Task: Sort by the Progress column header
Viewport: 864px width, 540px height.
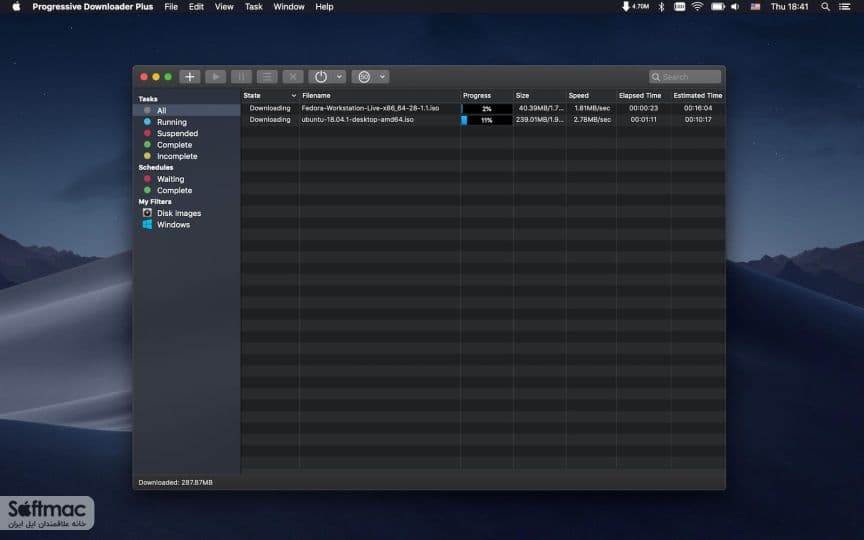Action: click(487, 95)
